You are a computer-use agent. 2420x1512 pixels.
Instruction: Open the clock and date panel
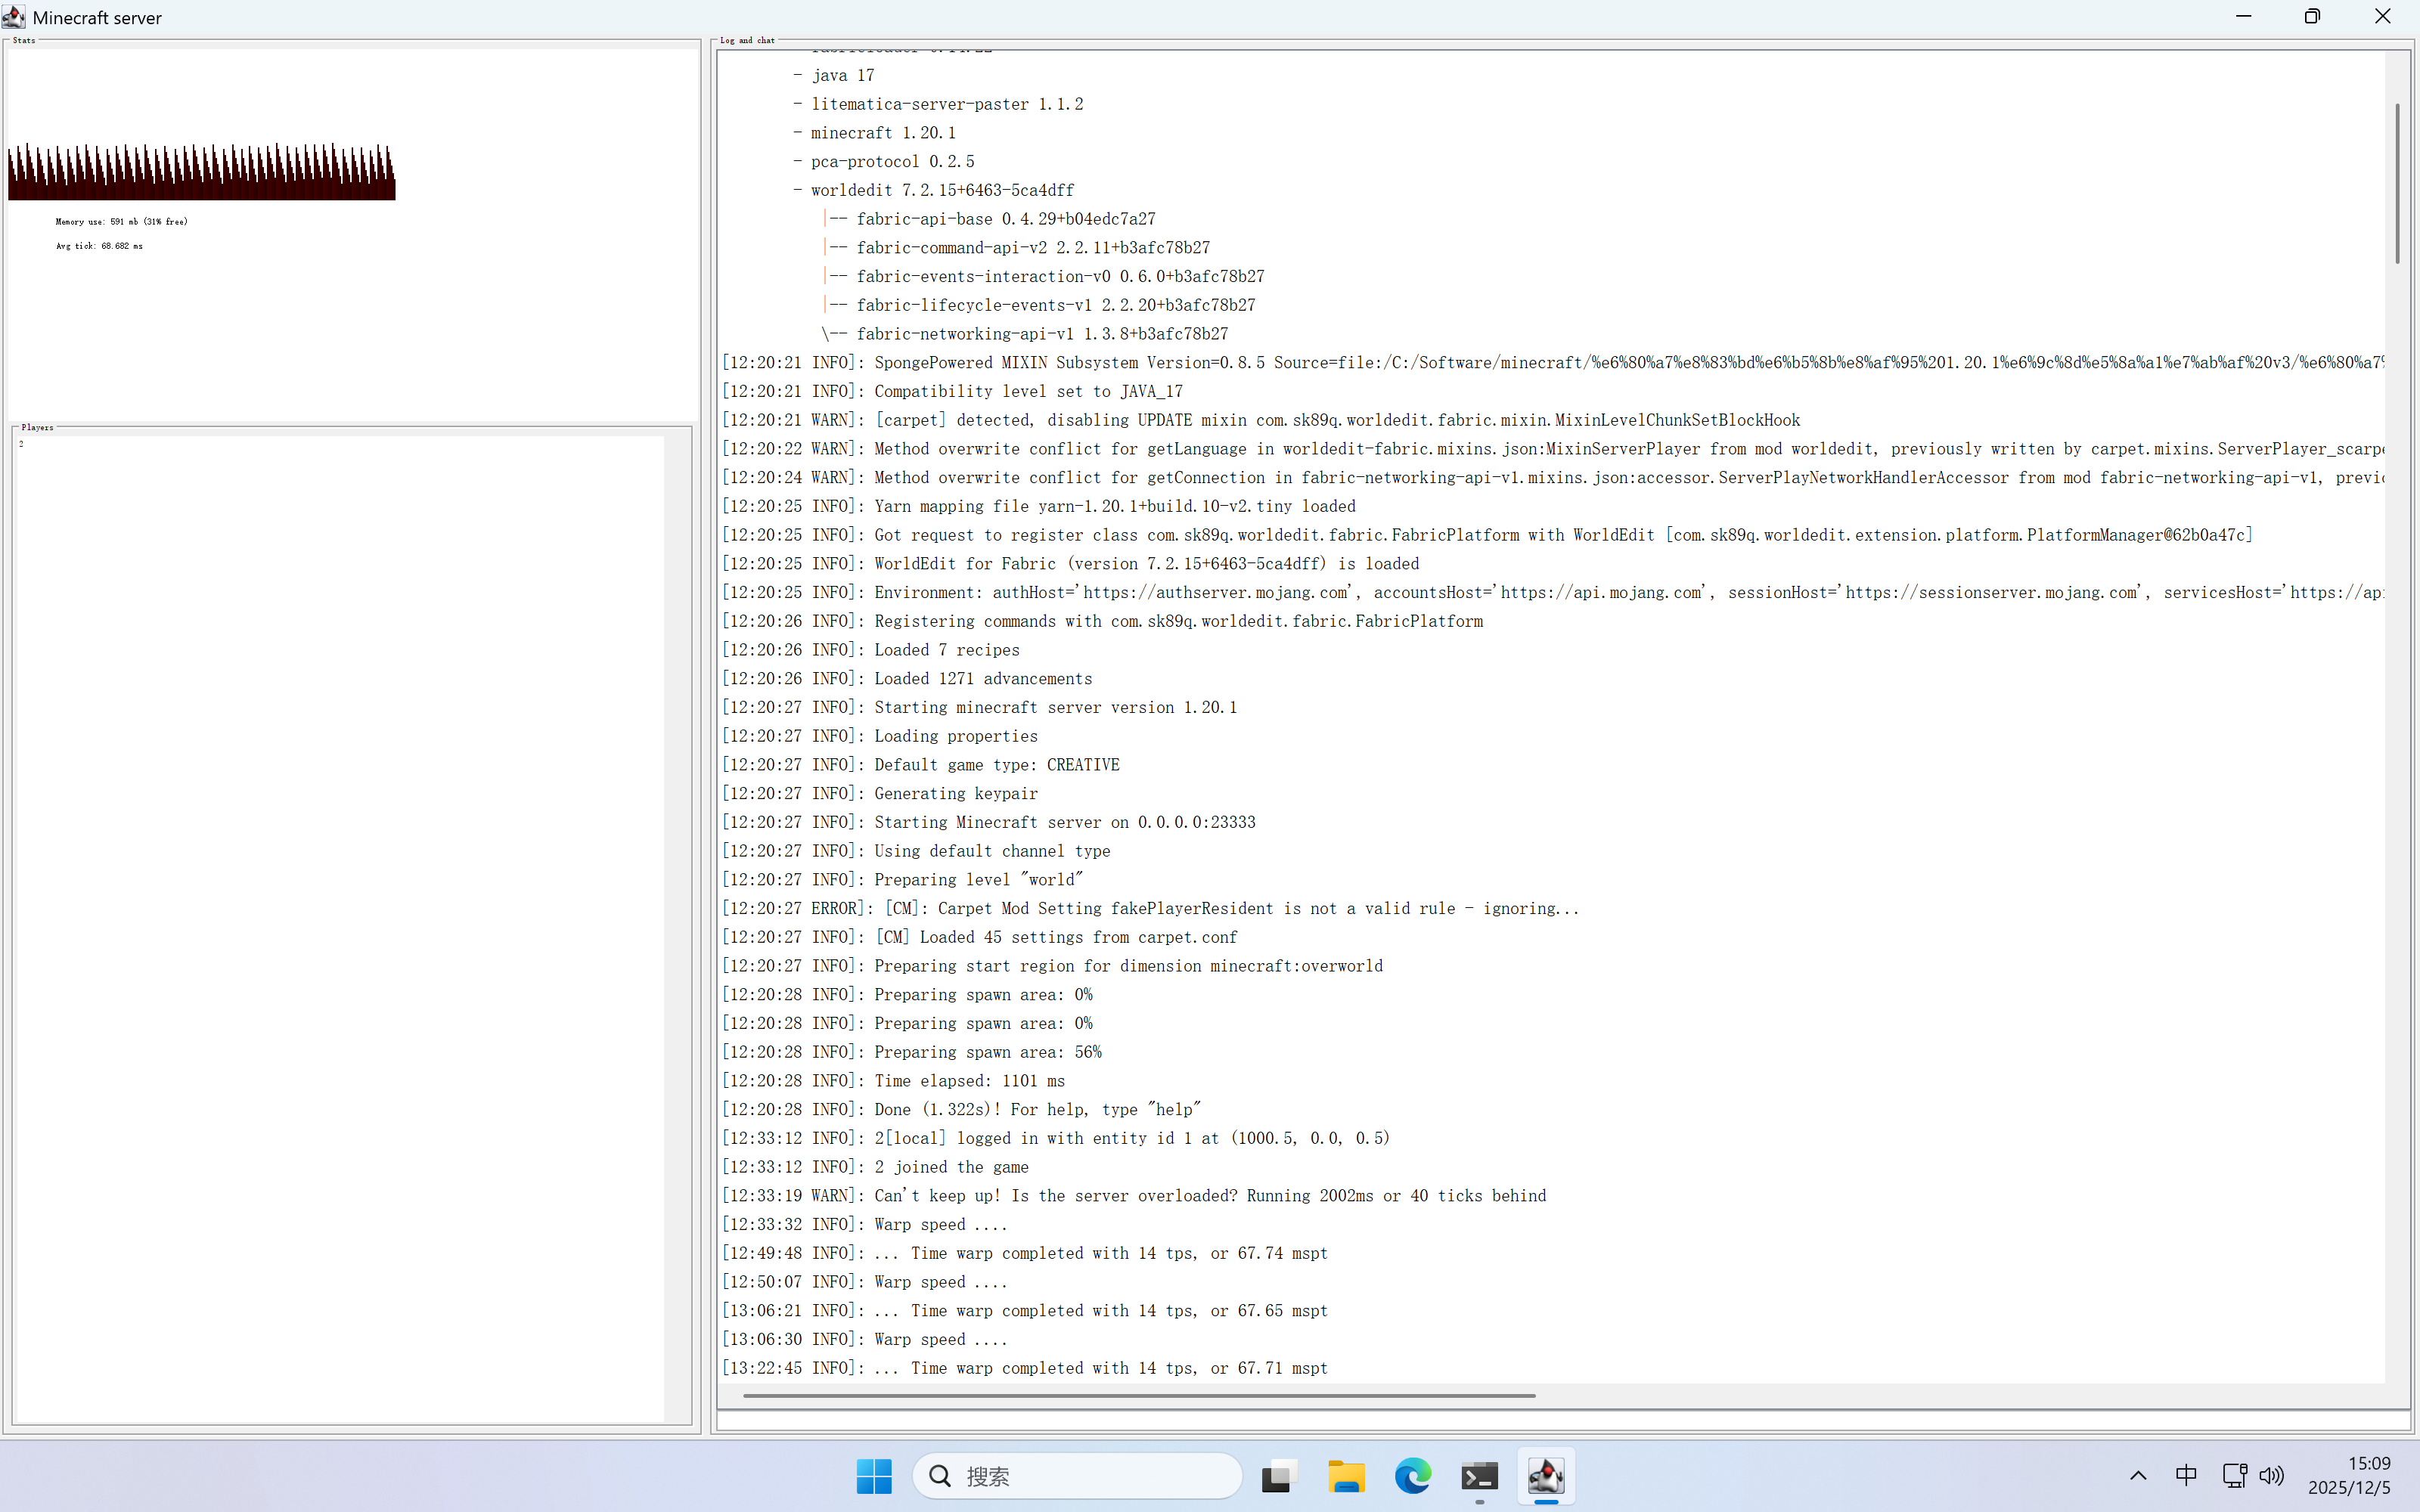coord(2349,1476)
